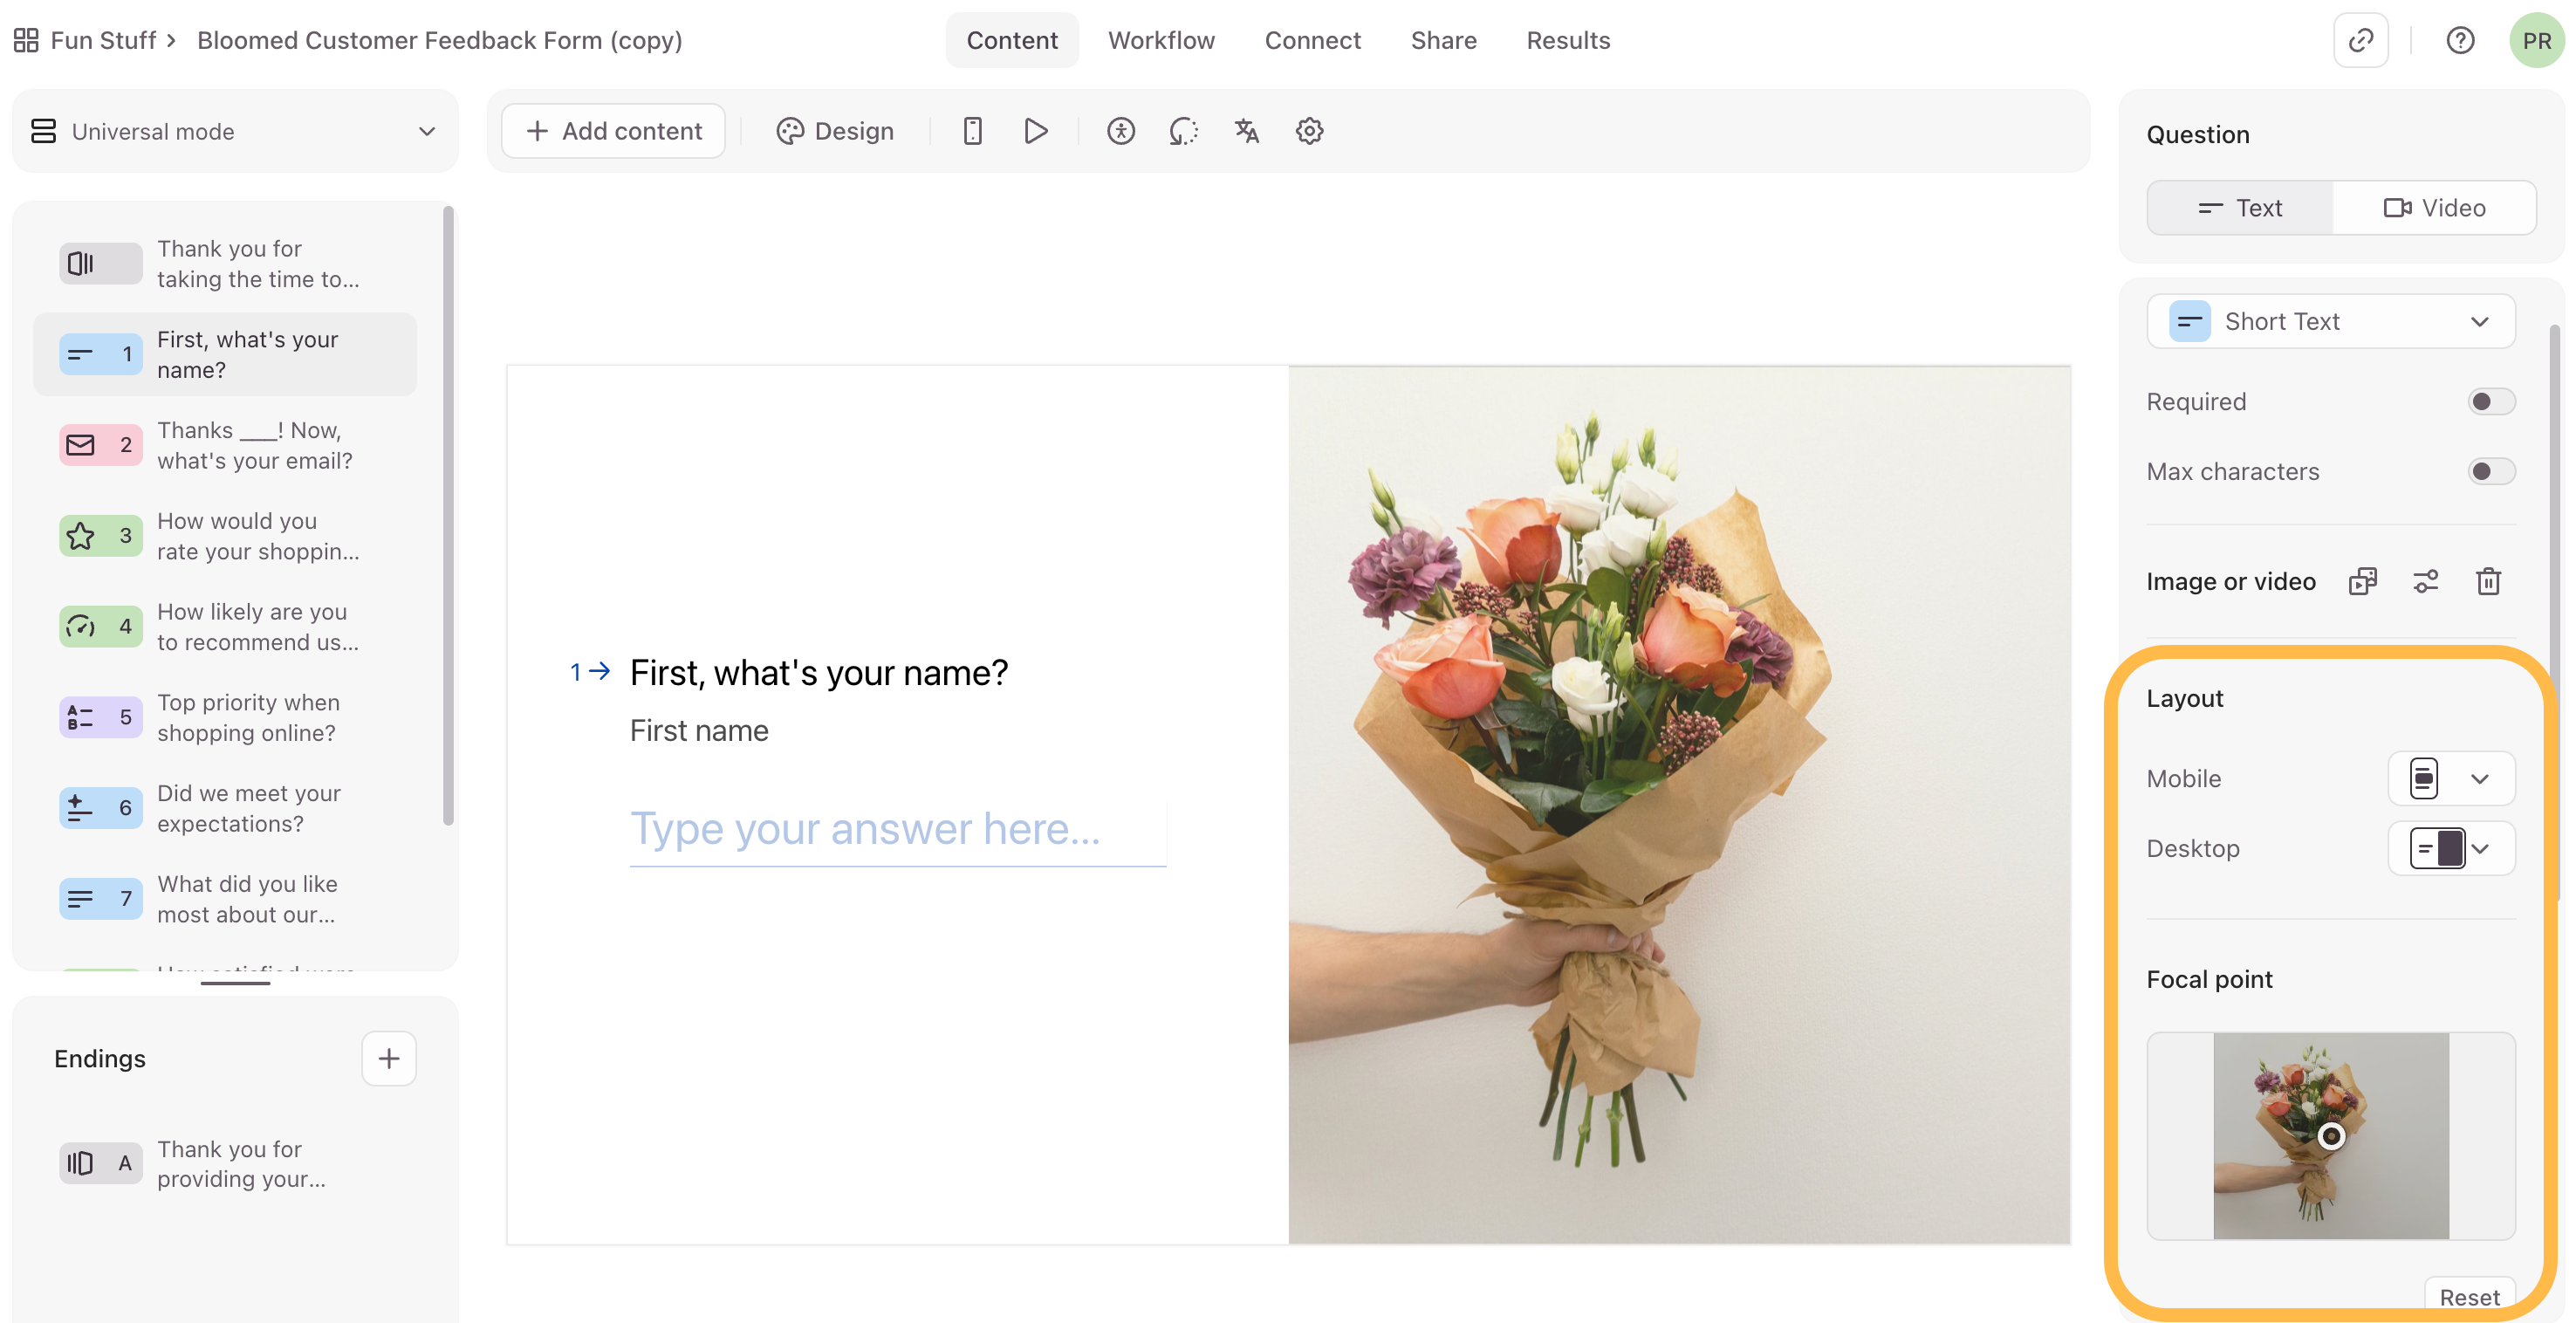Select 'How would you rate your shoppin...' row
The image size is (2576, 1323).
pyautogui.click(x=225, y=536)
